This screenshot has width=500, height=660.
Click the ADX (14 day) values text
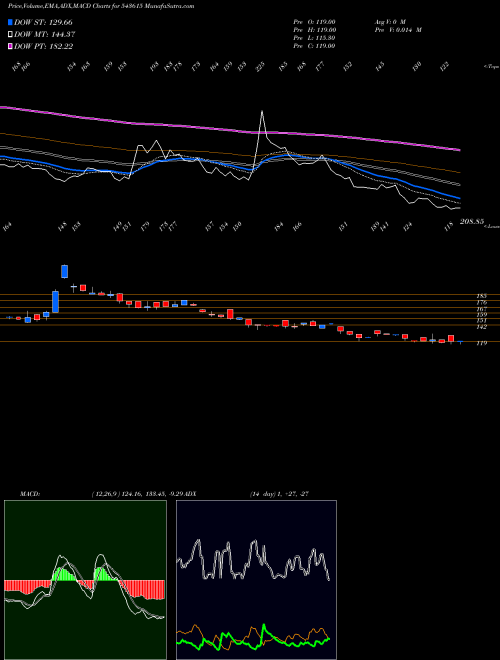click(280, 494)
